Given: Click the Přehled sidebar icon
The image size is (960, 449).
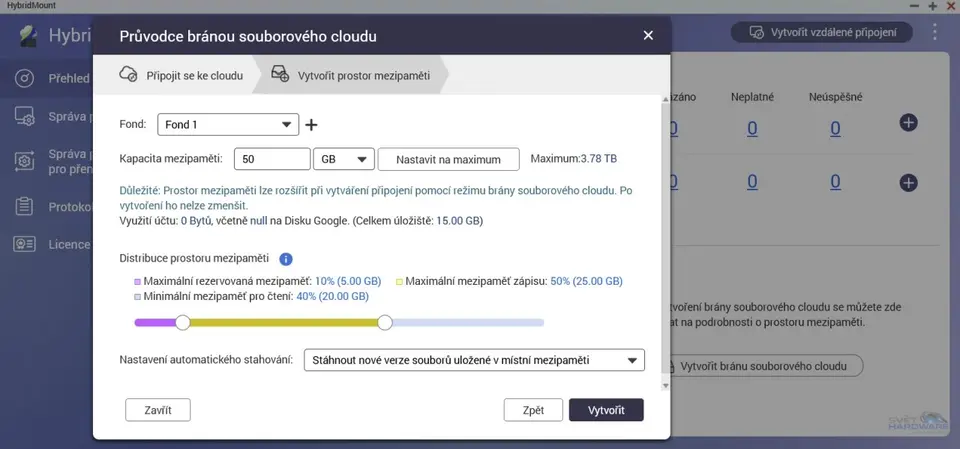Looking at the screenshot, I should coord(25,79).
